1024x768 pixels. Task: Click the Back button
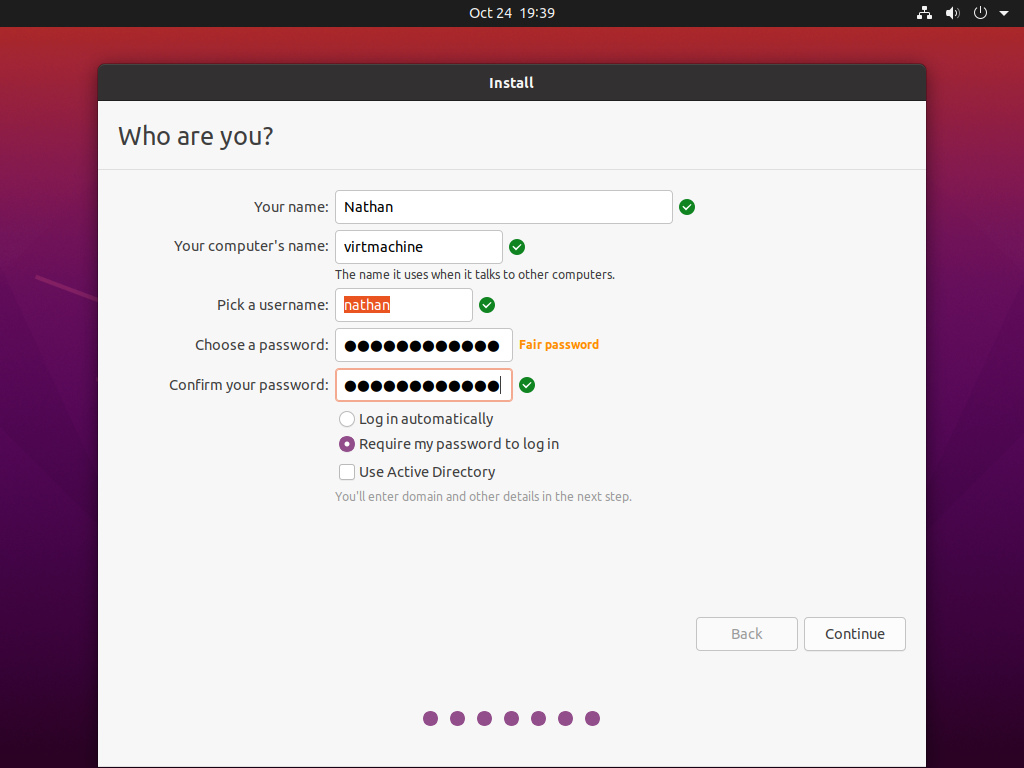[x=746, y=634]
